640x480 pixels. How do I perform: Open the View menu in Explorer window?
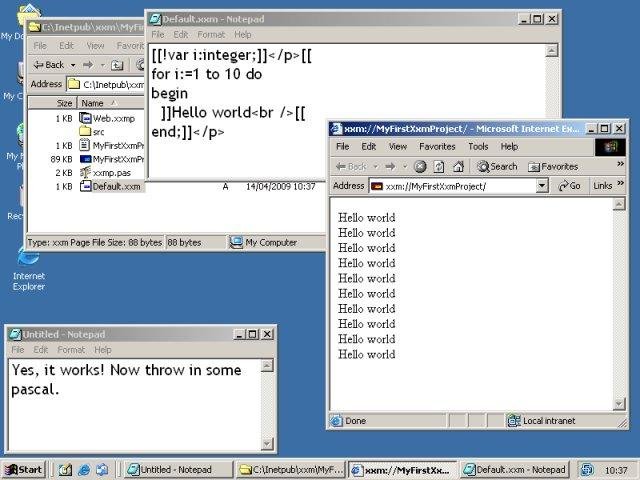pos(95,45)
